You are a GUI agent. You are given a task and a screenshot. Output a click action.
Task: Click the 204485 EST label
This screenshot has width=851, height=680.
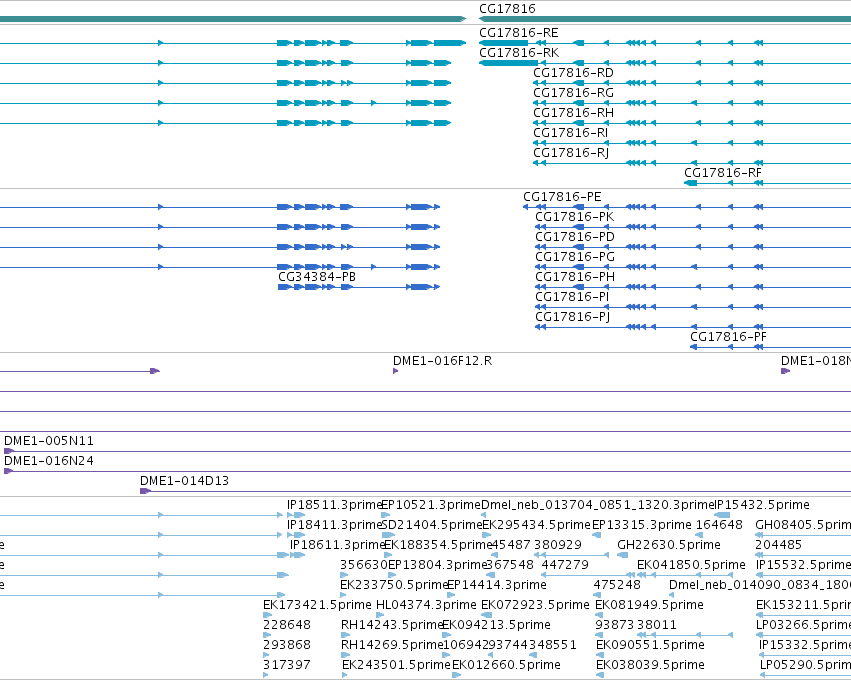(778, 545)
